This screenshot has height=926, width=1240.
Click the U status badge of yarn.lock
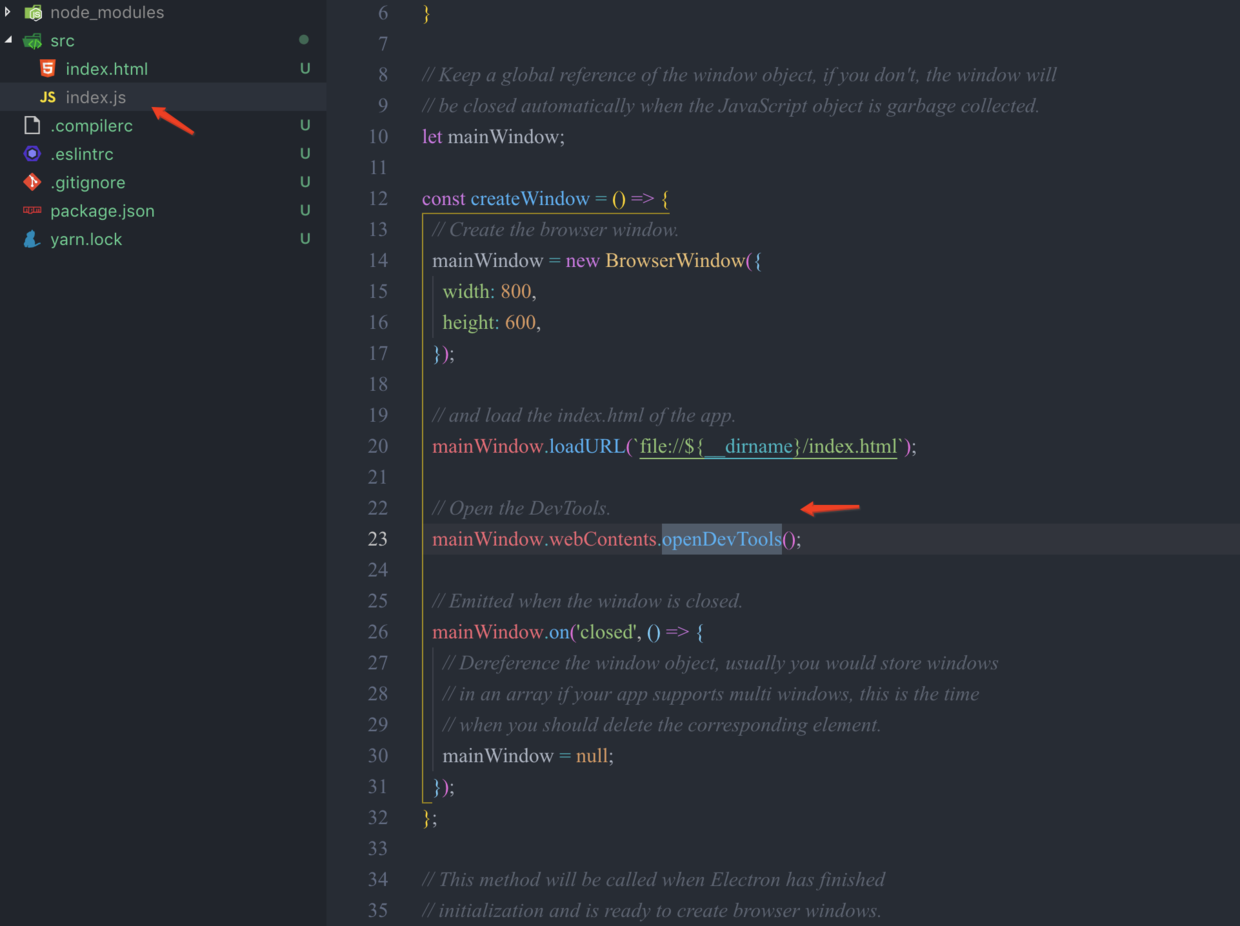coord(305,239)
